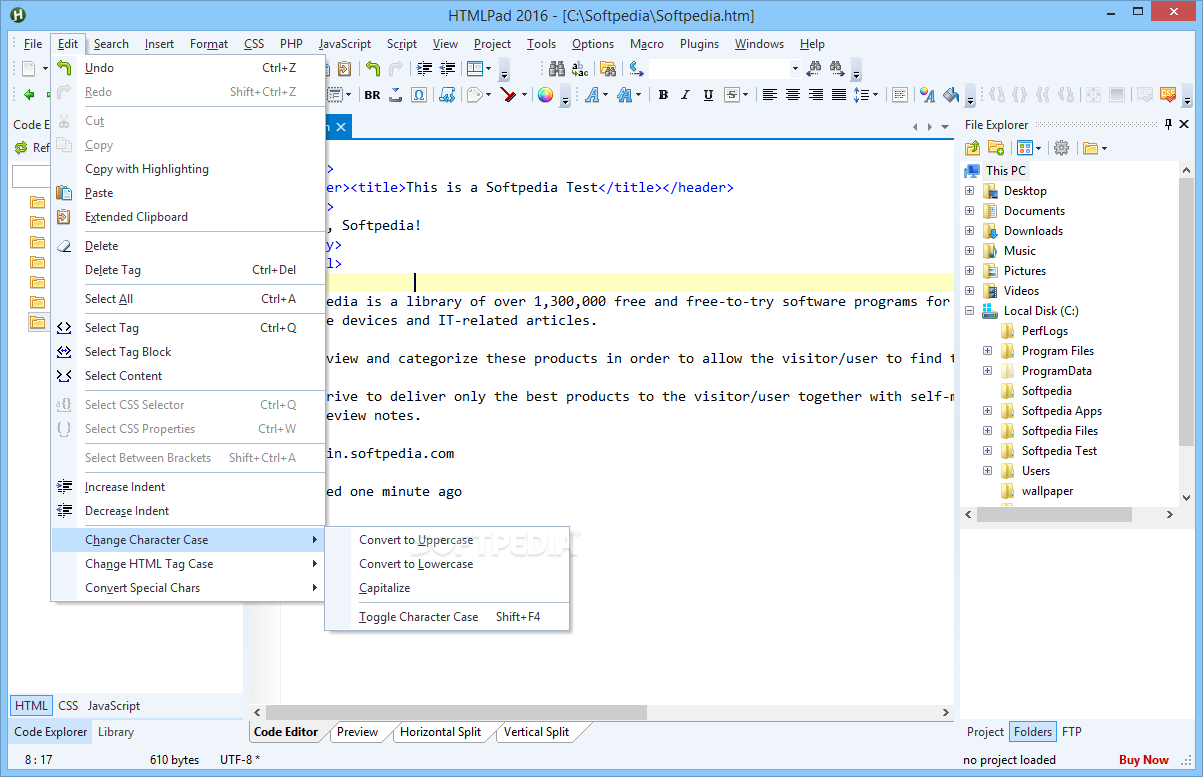The image size is (1203, 777).
Task: Switch to the Horizontal Split tab
Action: pyautogui.click(x=440, y=732)
